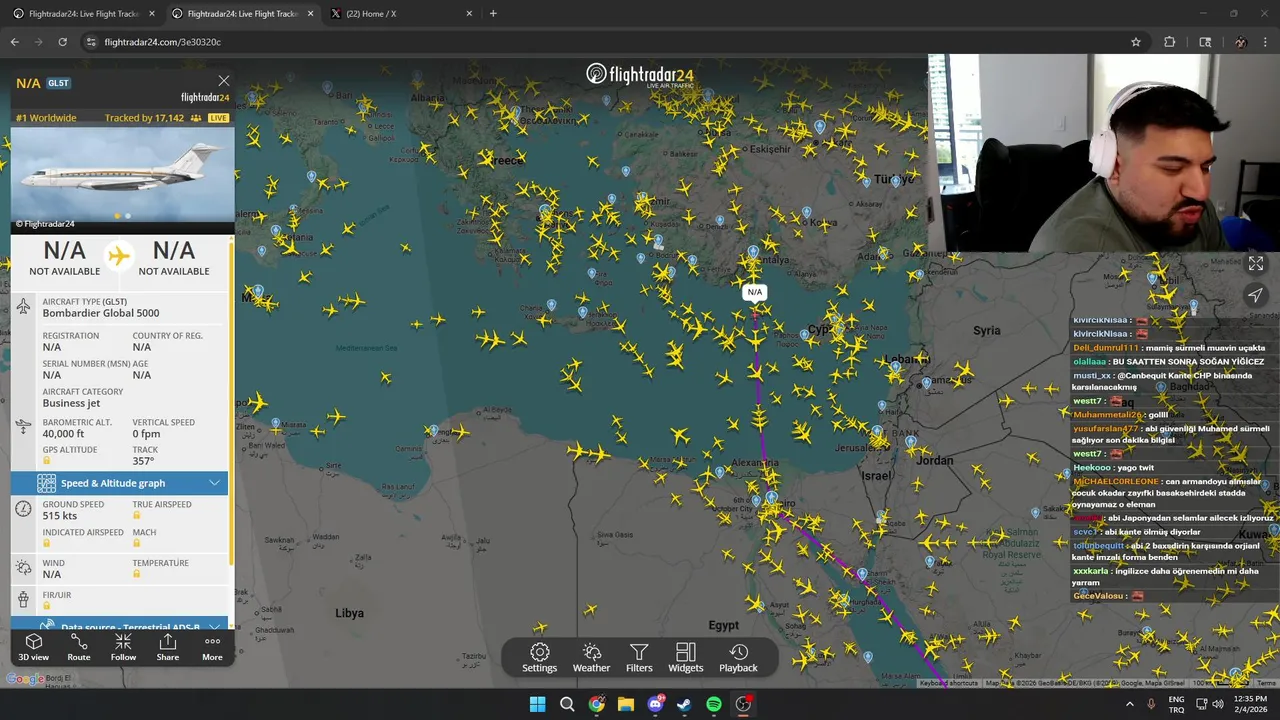Open File Explorer from the taskbar
Viewport: 1280px width, 720px height.
pyautogui.click(x=626, y=704)
